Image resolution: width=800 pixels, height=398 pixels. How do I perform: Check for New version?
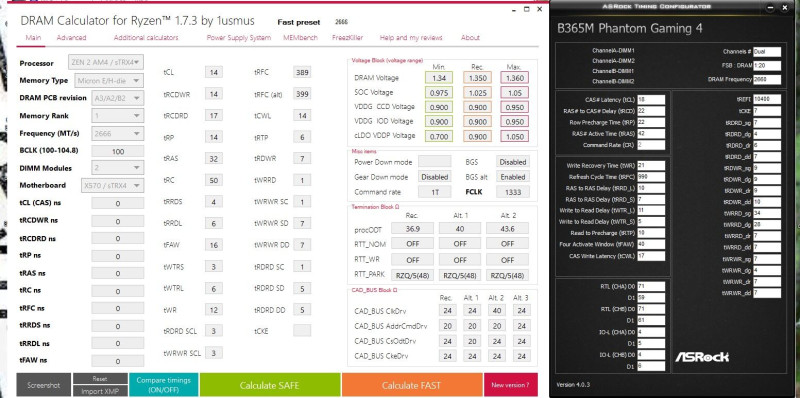pyautogui.click(x=510, y=385)
